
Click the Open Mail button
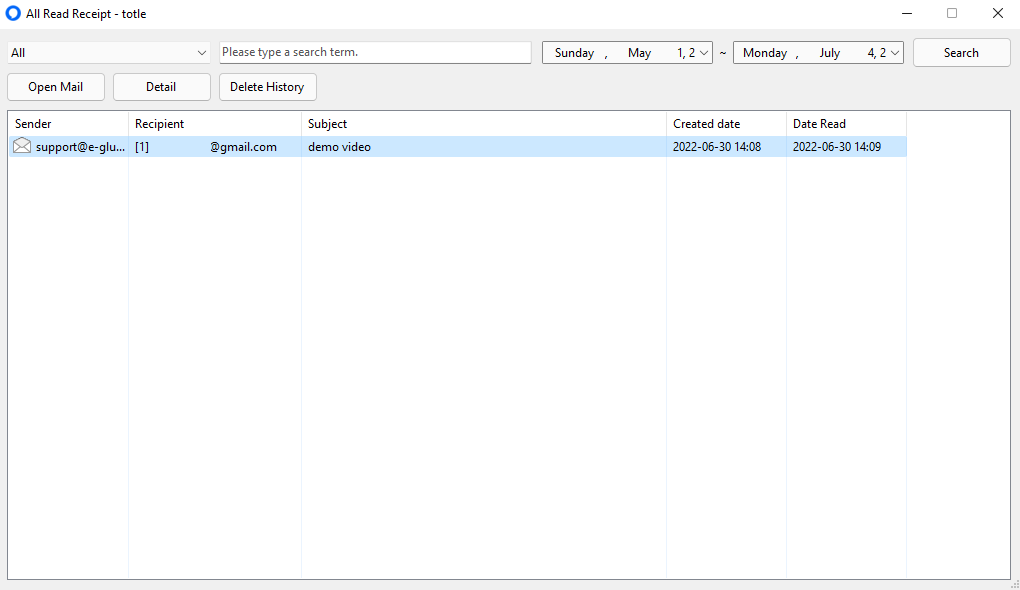click(56, 87)
